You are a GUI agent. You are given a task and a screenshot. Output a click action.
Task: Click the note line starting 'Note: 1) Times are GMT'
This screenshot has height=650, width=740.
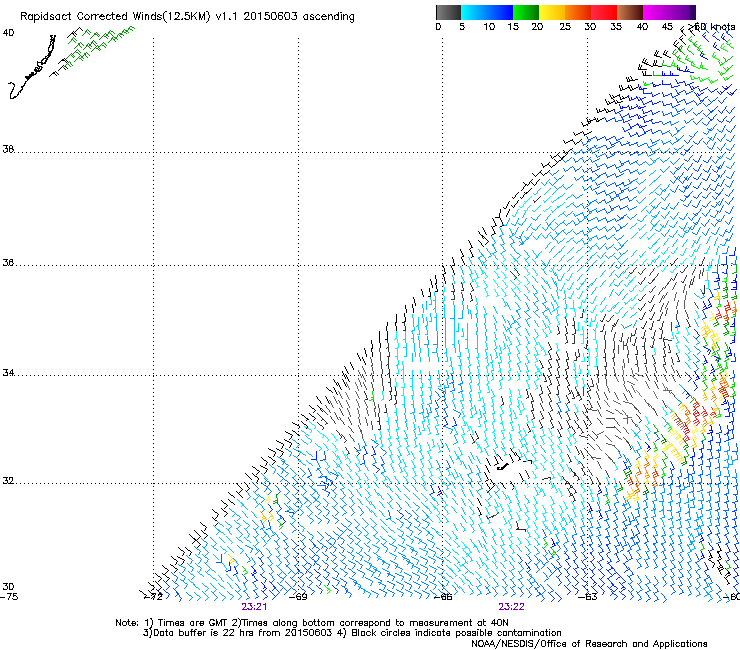pos(311,623)
